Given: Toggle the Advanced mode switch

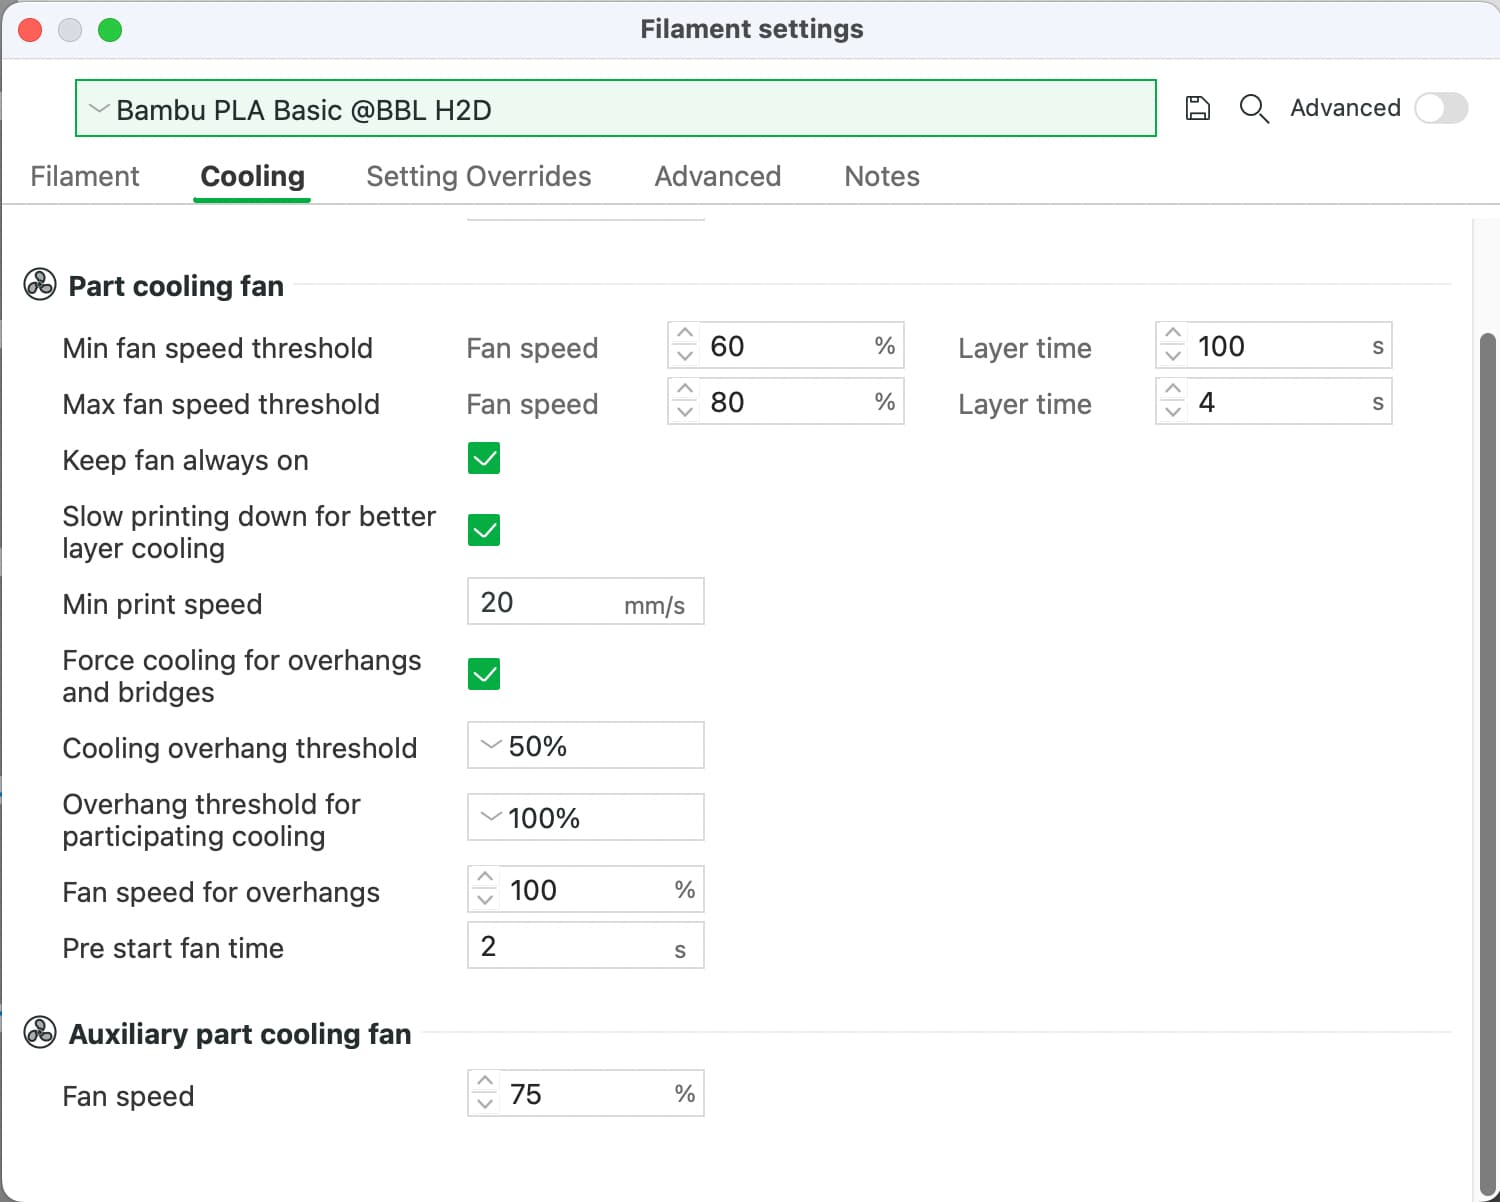Looking at the screenshot, I should (1441, 108).
